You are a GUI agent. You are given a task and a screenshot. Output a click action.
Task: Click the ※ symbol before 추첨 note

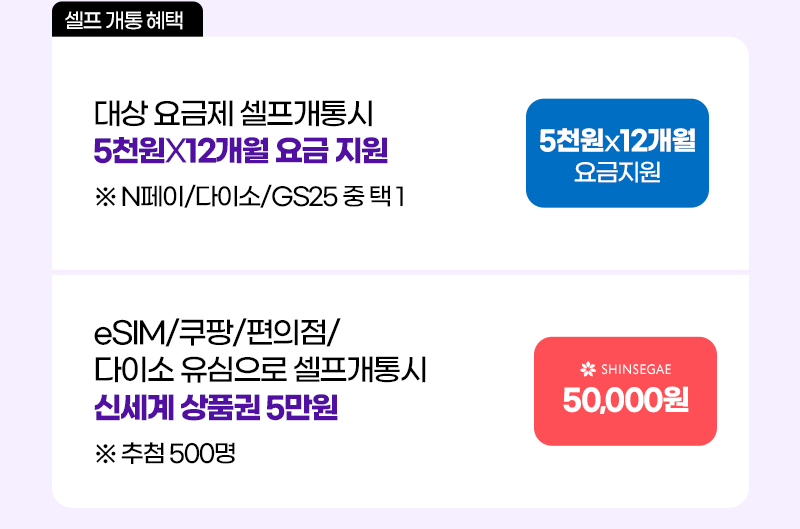(x=105, y=454)
